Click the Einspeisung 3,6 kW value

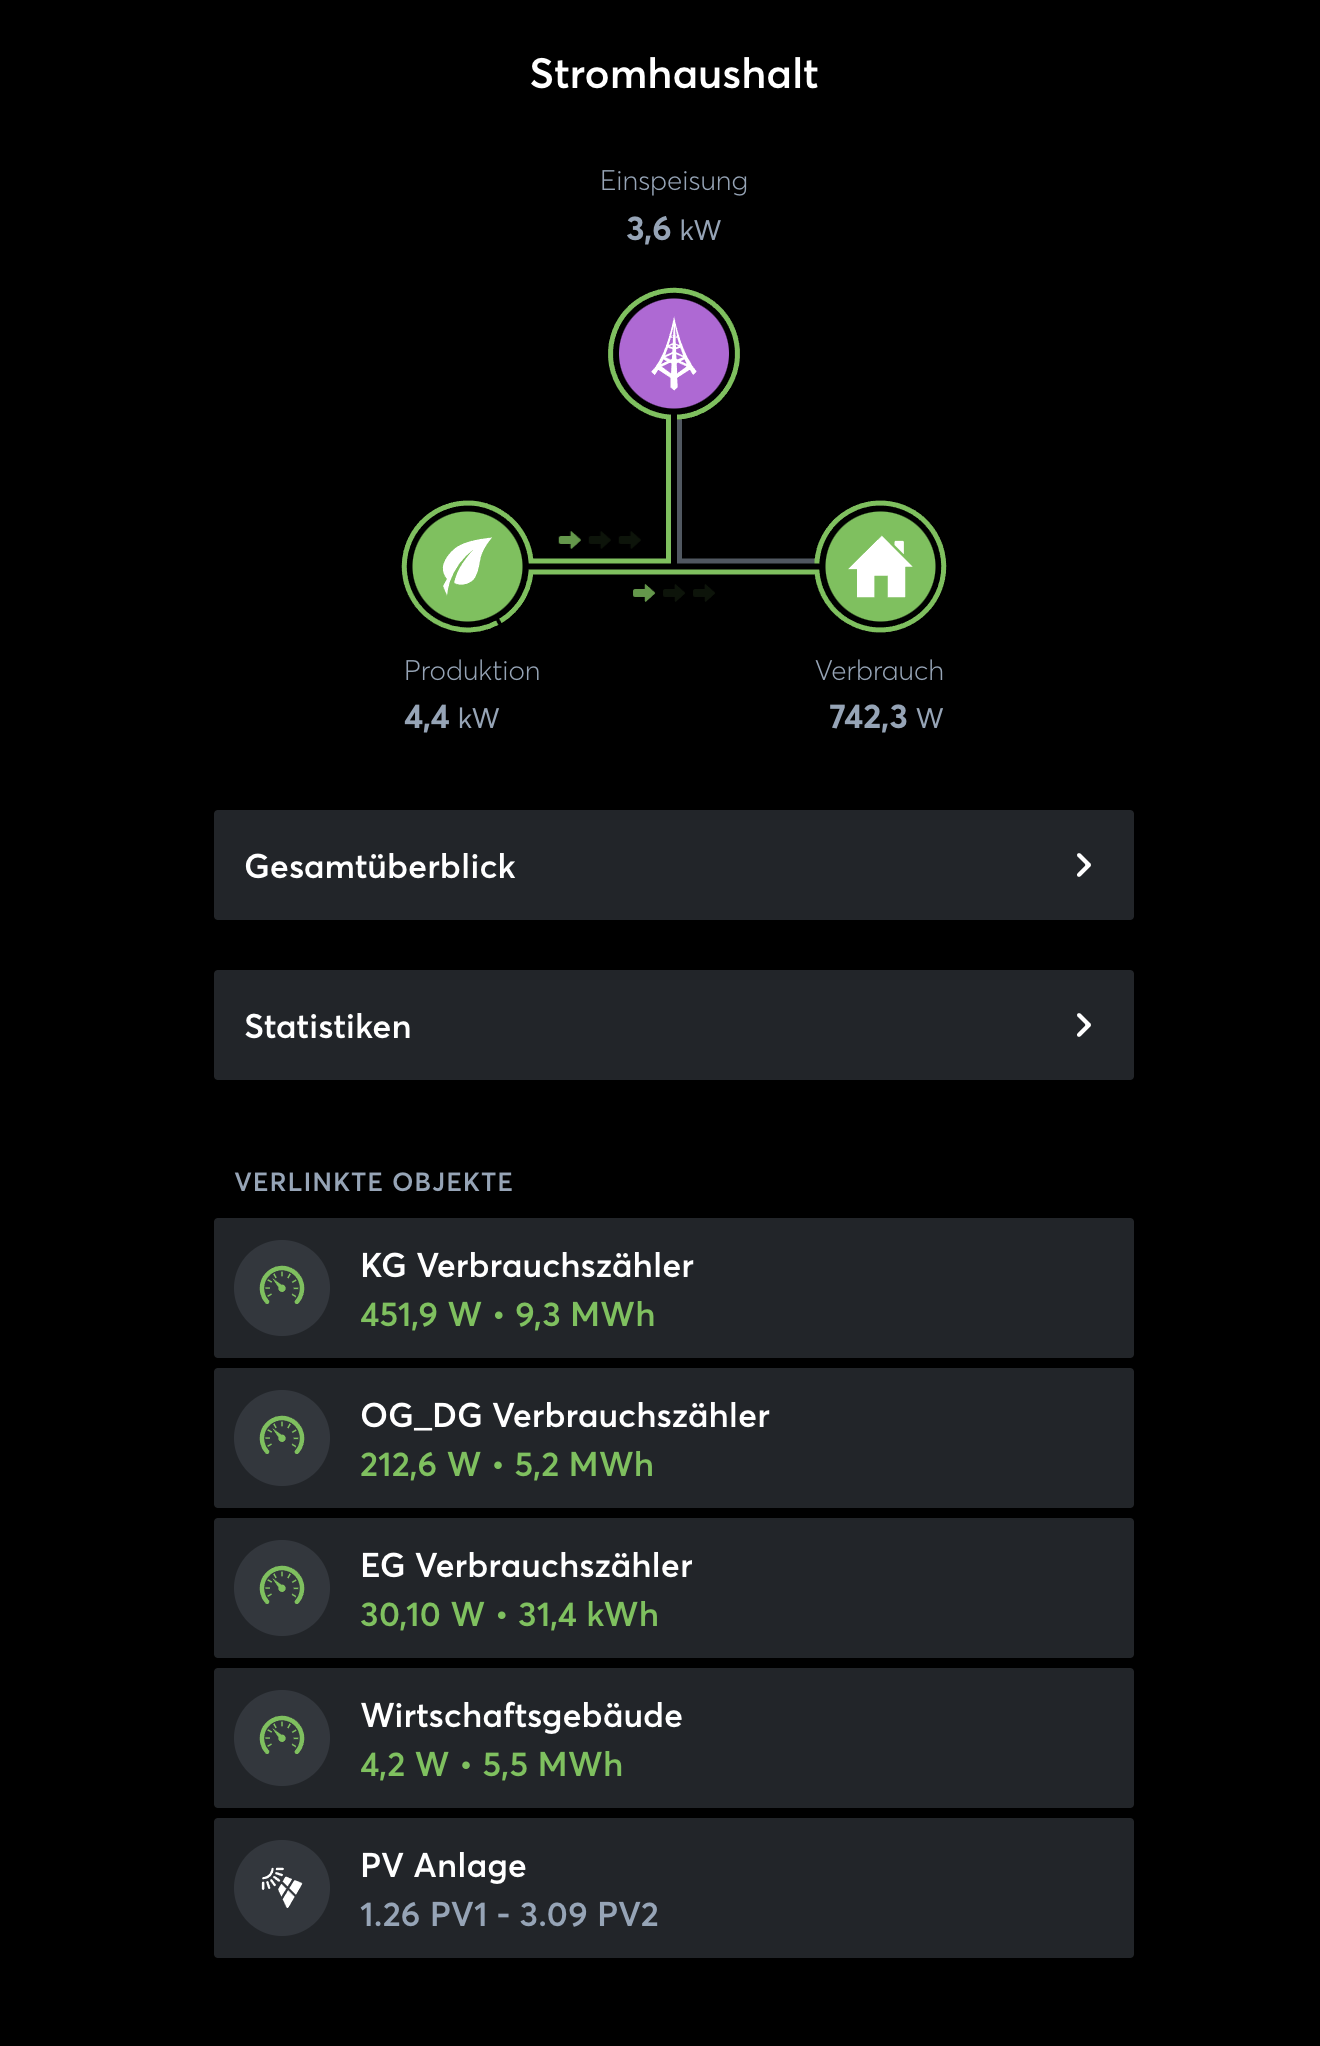[x=673, y=229]
